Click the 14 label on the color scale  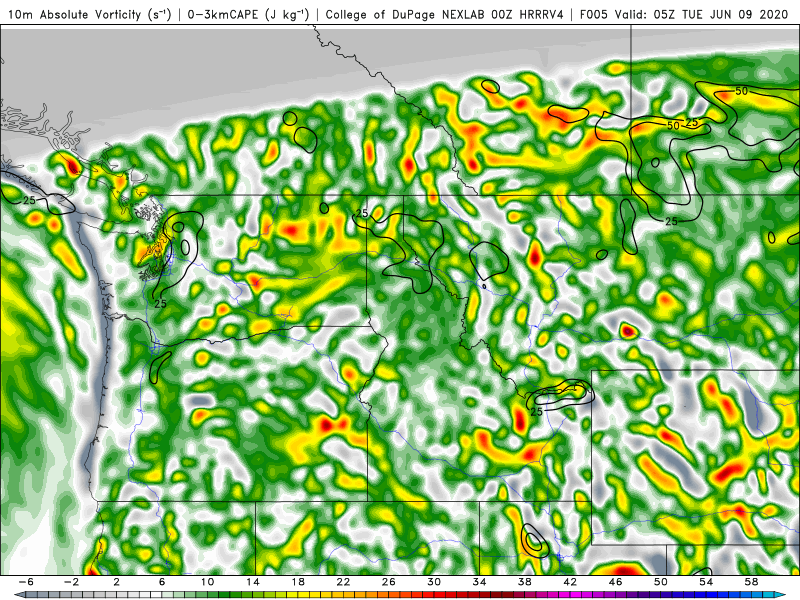point(253,582)
